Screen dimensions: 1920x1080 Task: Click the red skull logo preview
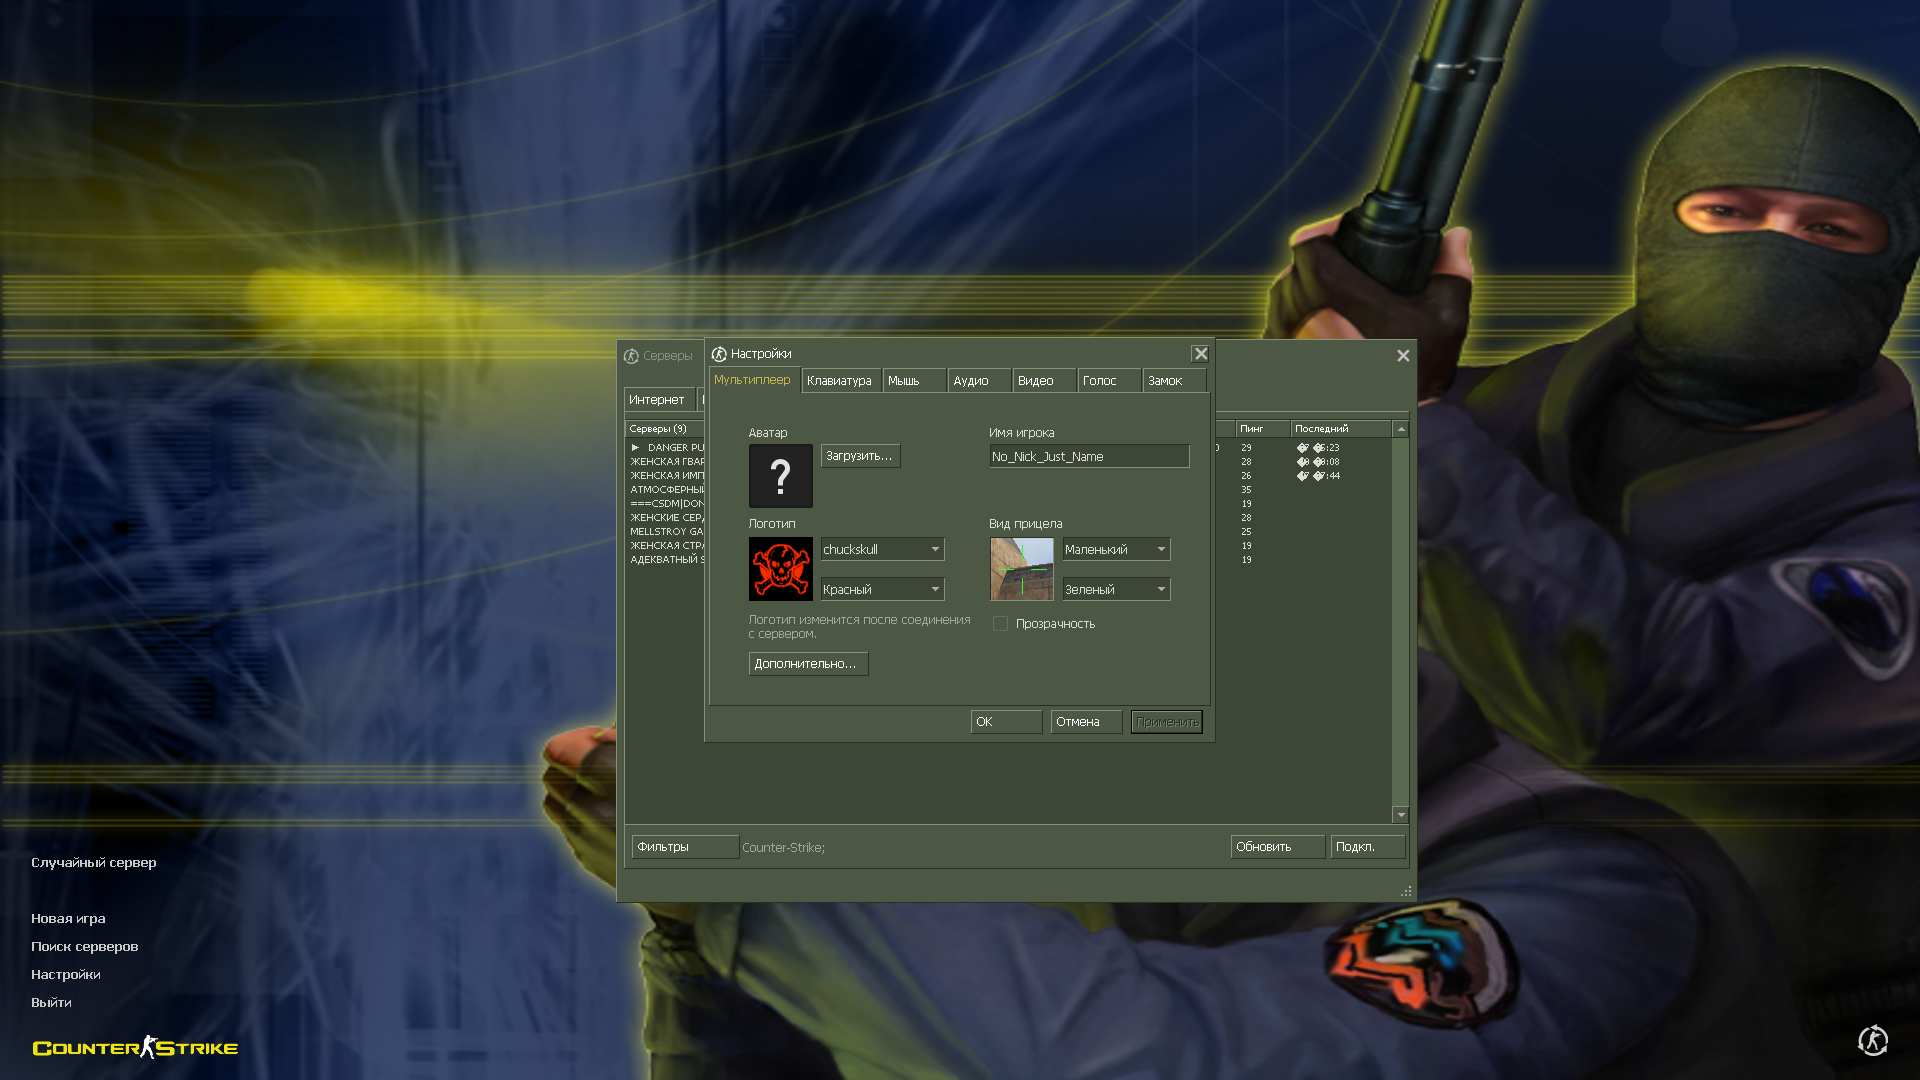(x=780, y=569)
